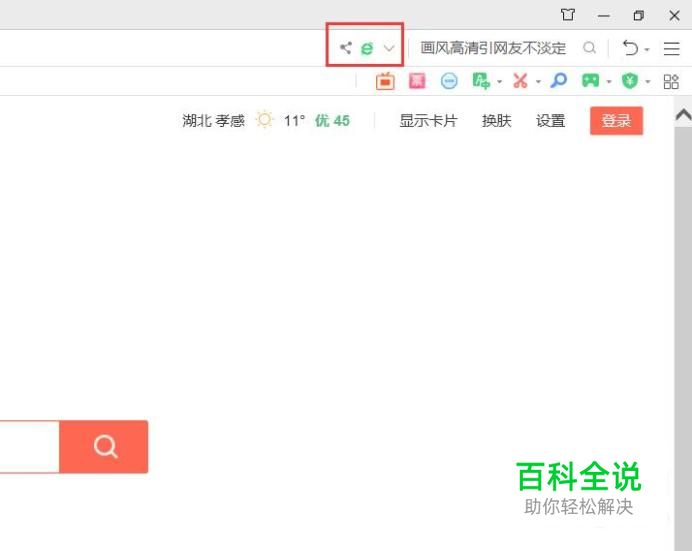Click the orange search button on page
This screenshot has height=551, width=692.
click(x=104, y=446)
